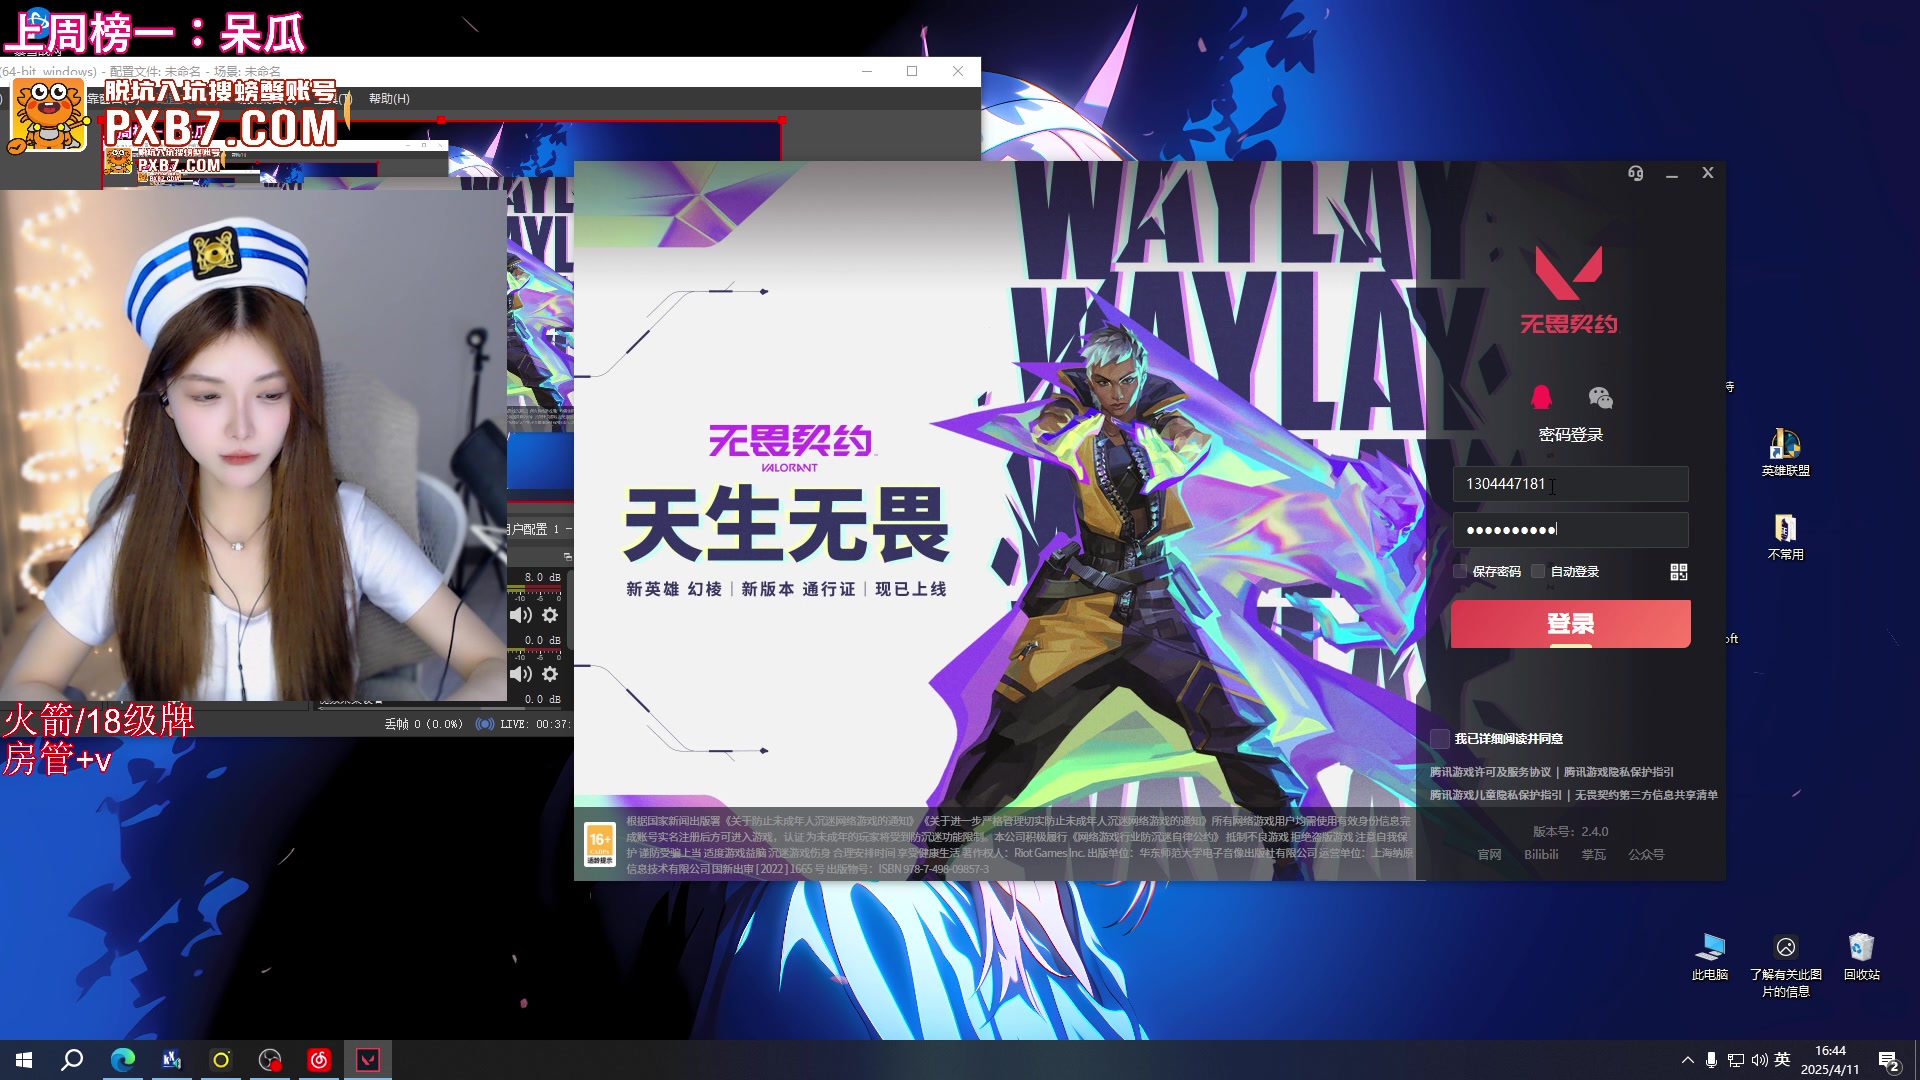This screenshot has width=1920, height=1080.
Task: Open 腾讯游戏隐私保护指引 link
Action: (x=1618, y=772)
